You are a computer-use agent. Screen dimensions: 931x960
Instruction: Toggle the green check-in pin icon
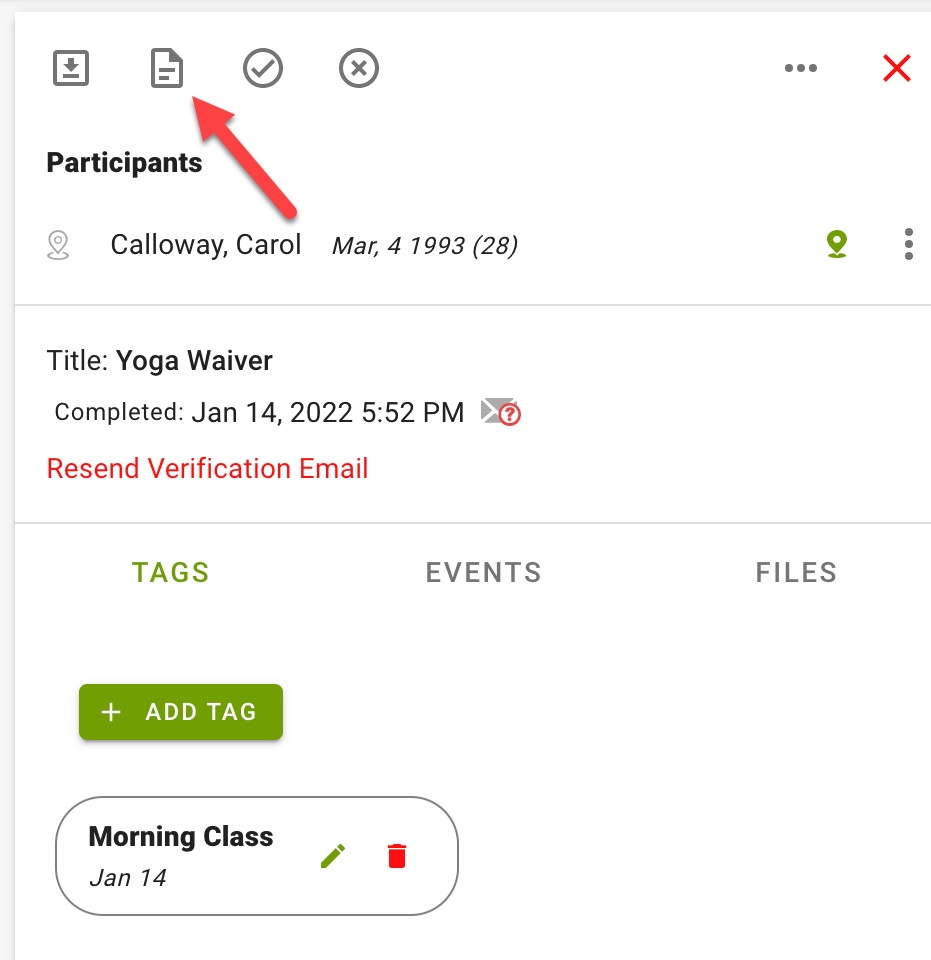tap(837, 244)
